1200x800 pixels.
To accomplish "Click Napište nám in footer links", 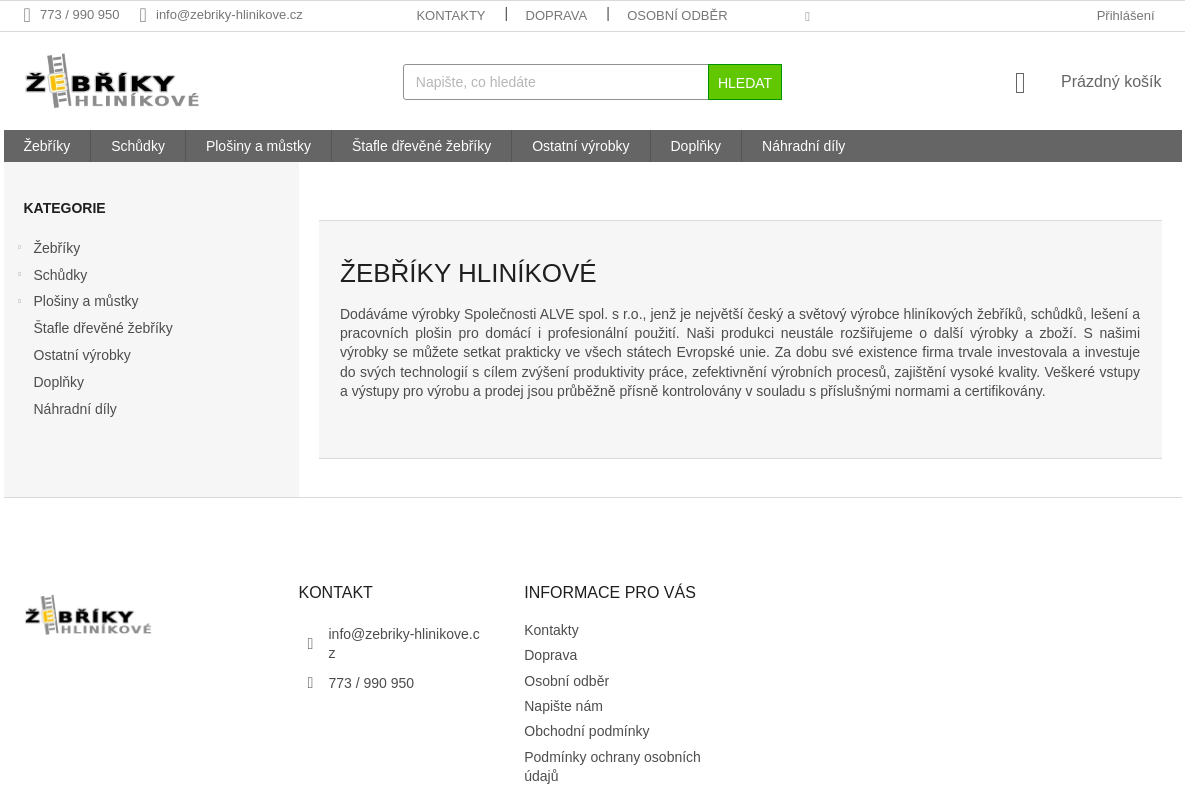I will [563, 706].
